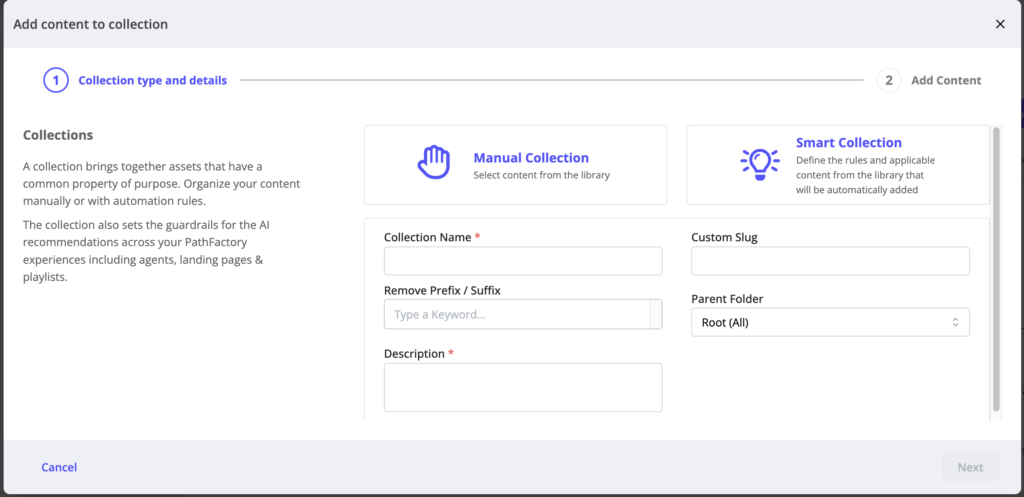Click the Parent Folder up-down arrows icon
The image size is (1024, 497).
tap(955, 322)
